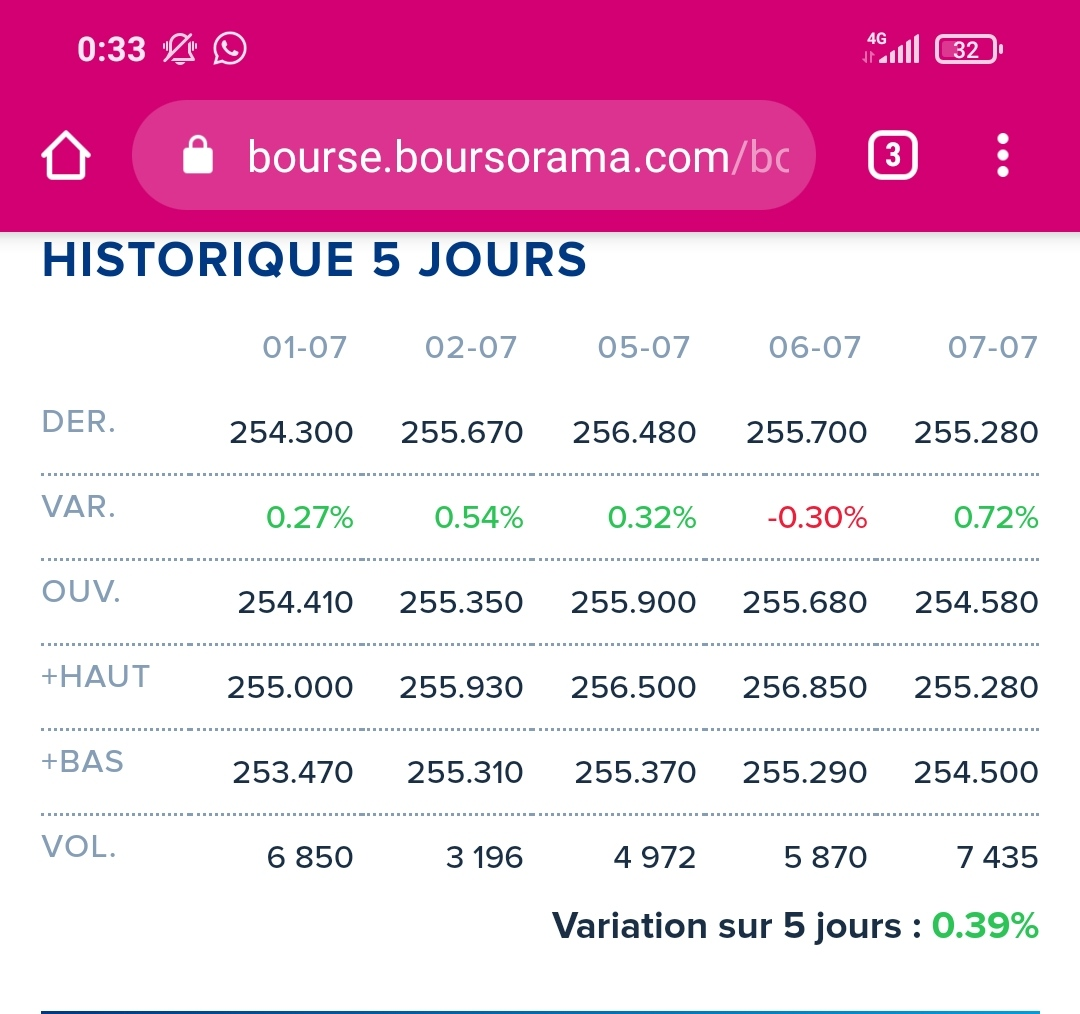Tap the WhatsApp notification icon

(x=230, y=48)
